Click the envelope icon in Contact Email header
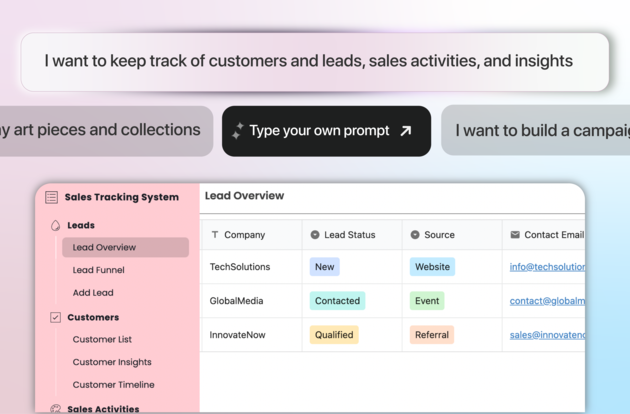The image size is (630, 414). click(x=515, y=235)
